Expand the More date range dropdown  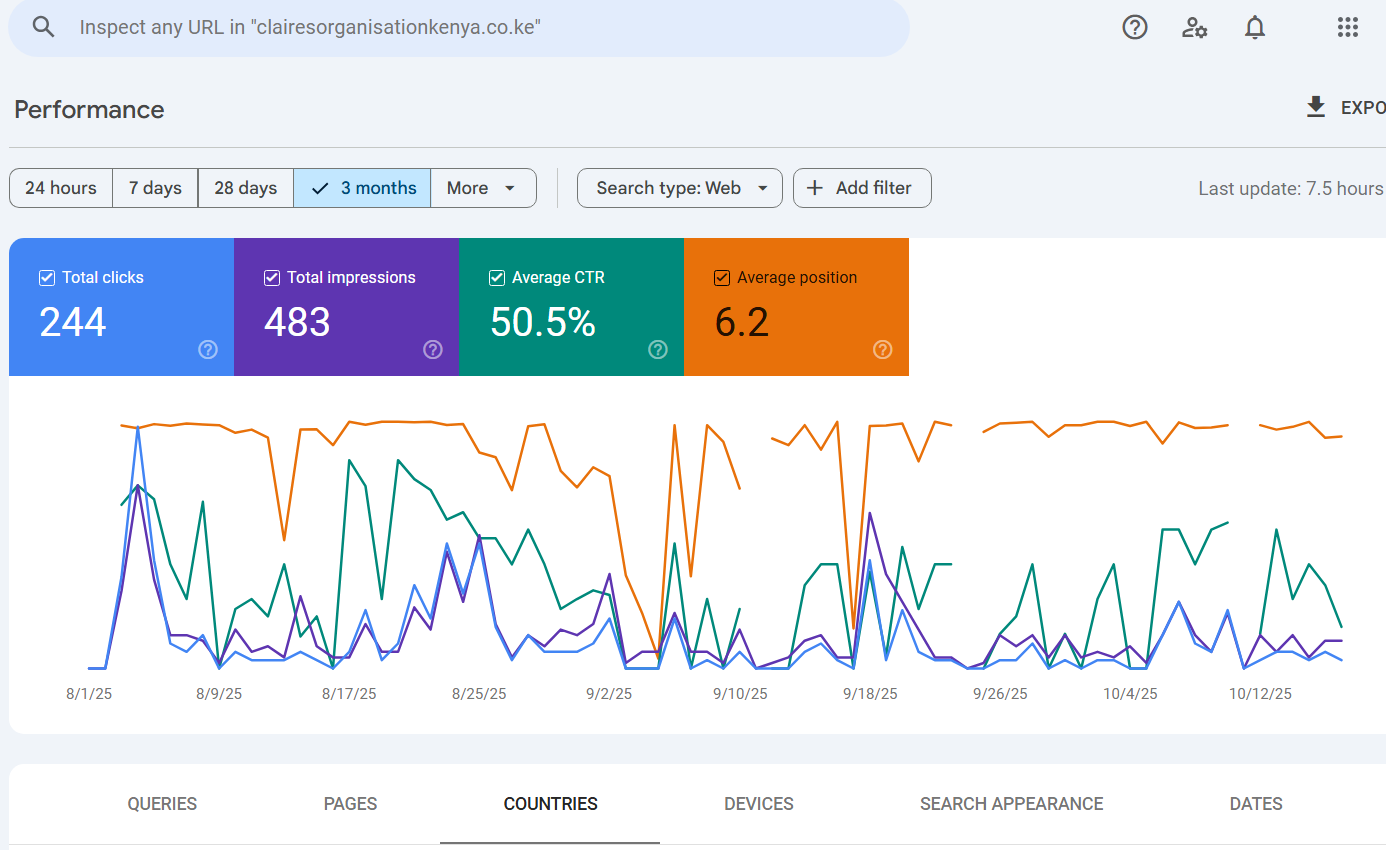[482, 188]
